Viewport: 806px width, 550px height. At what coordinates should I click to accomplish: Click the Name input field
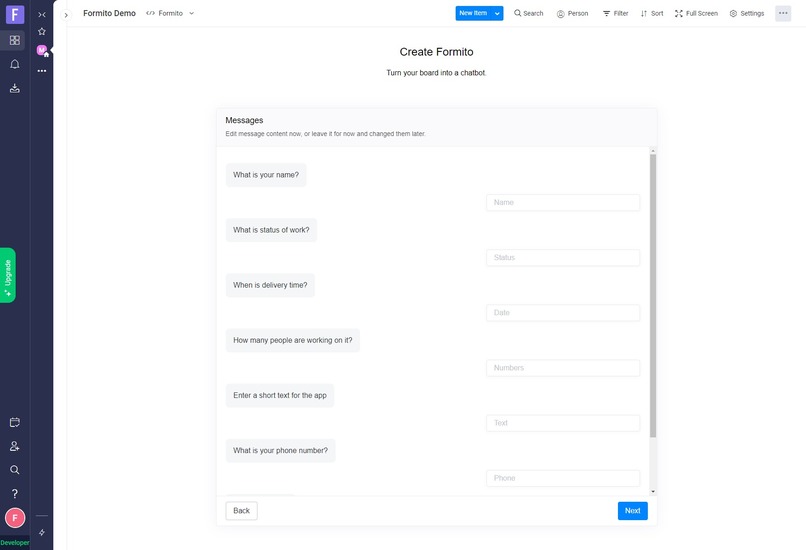563,203
